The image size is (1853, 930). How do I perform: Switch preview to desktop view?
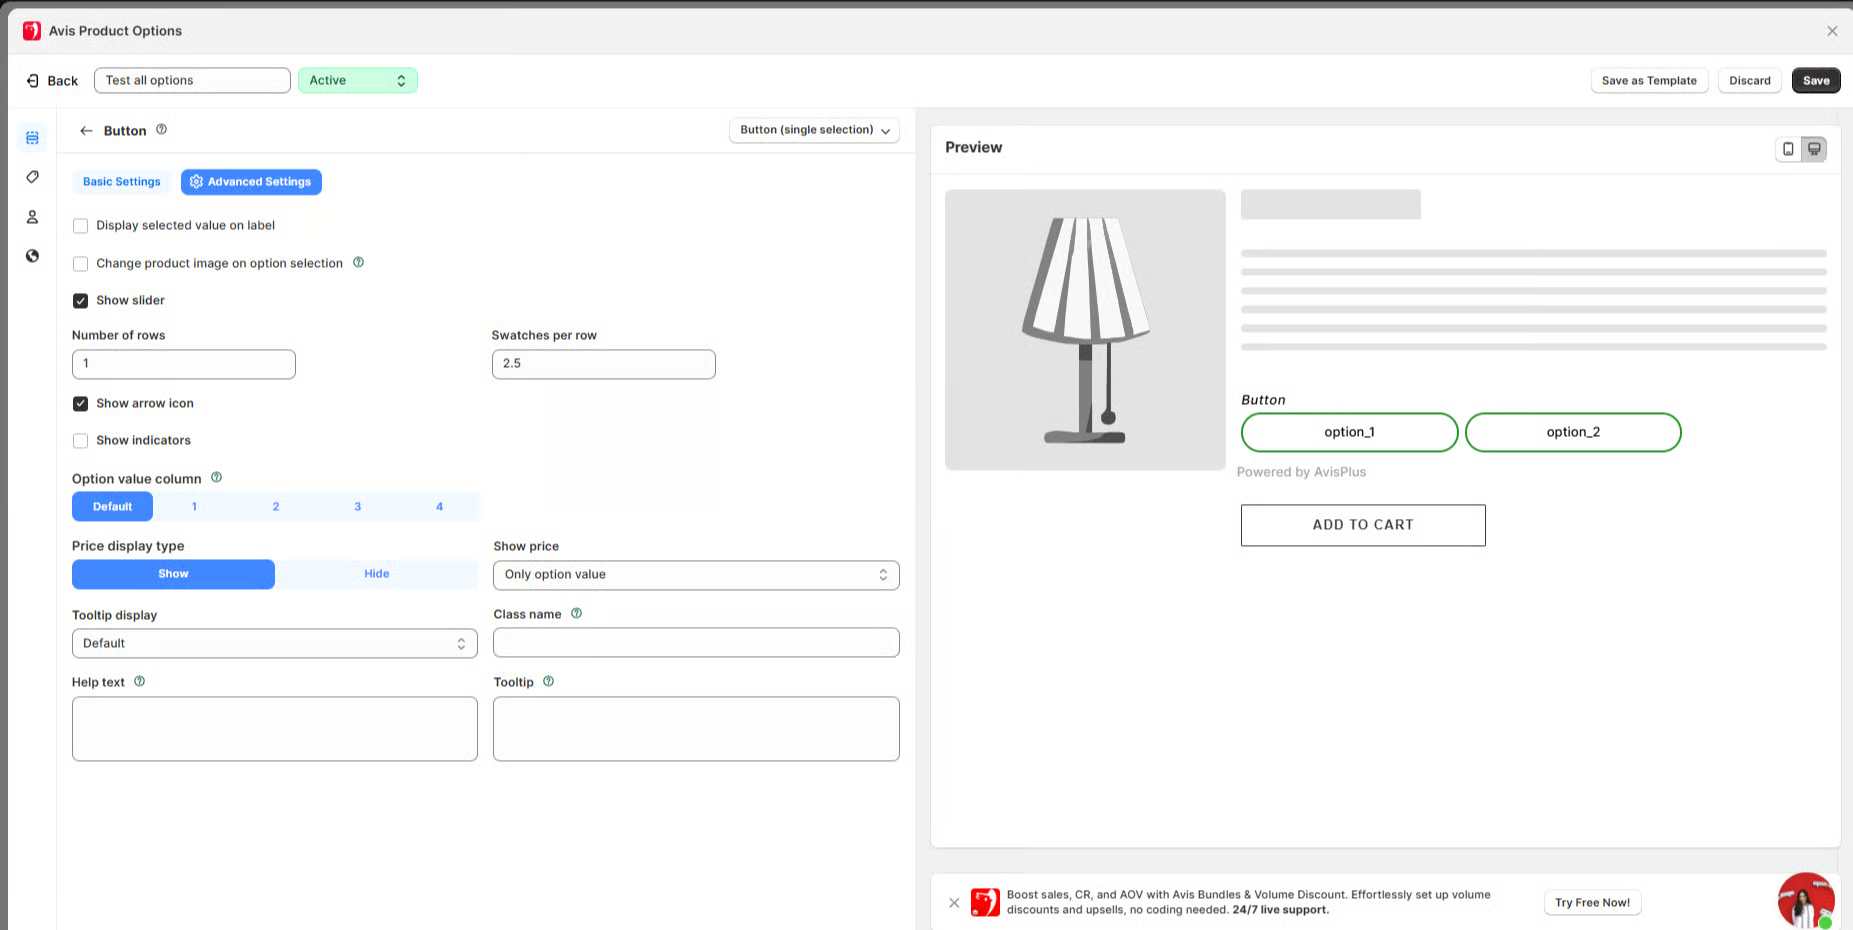click(x=1814, y=149)
